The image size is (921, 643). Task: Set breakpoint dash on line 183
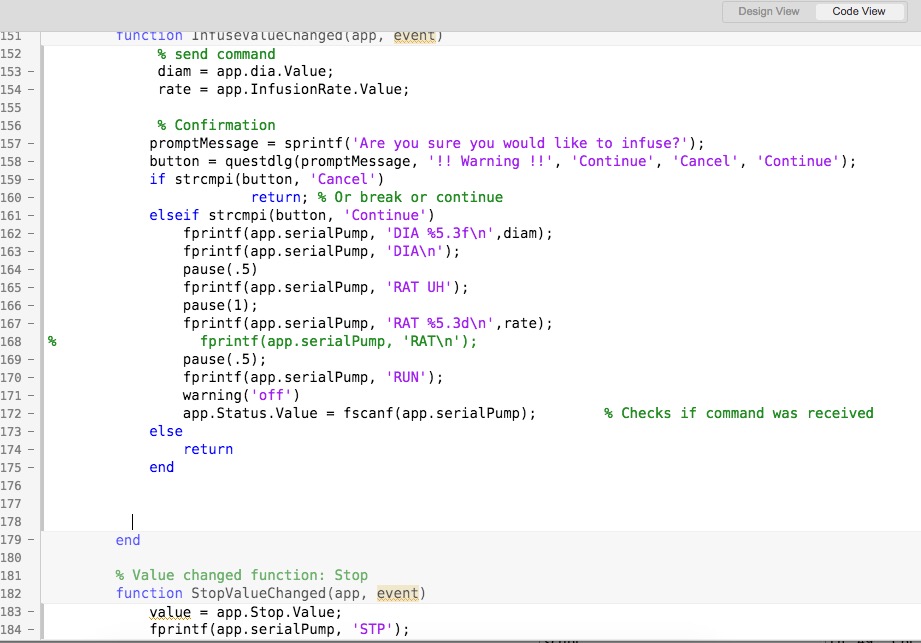[x=30, y=611]
